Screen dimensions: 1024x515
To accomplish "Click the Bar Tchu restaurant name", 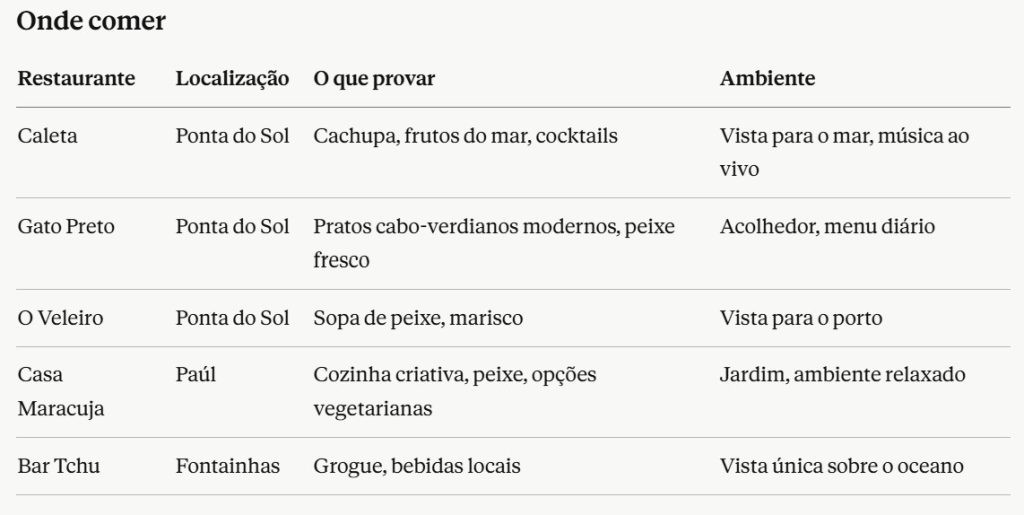I will pyautogui.click(x=59, y=466).
